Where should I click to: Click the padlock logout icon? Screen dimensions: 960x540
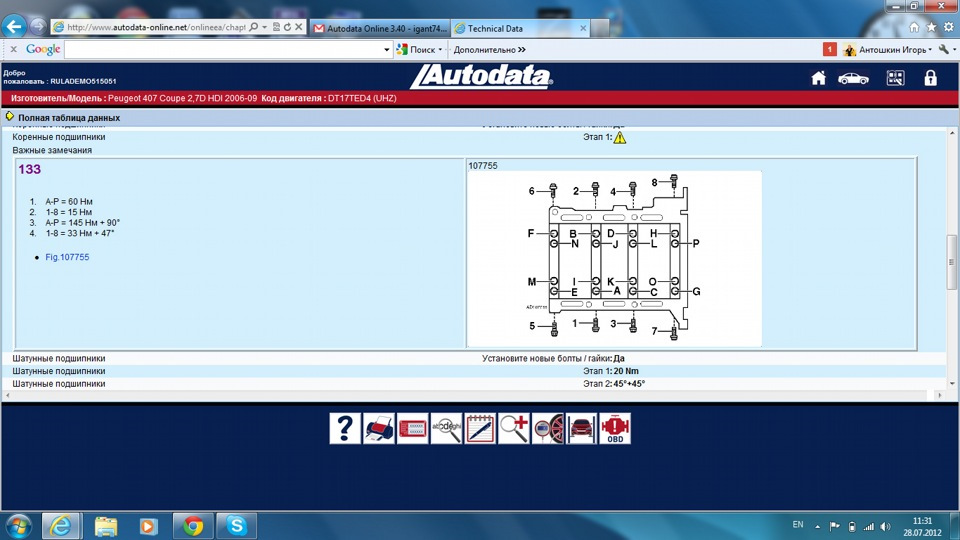[930, 78]
